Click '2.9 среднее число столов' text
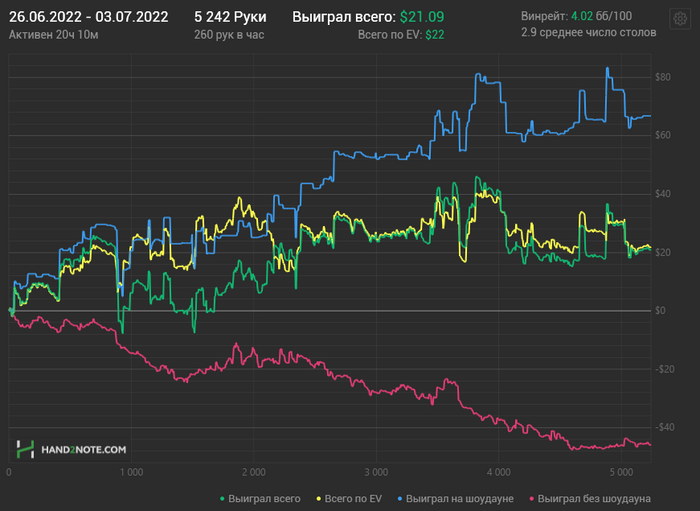 tap(588, 32)
